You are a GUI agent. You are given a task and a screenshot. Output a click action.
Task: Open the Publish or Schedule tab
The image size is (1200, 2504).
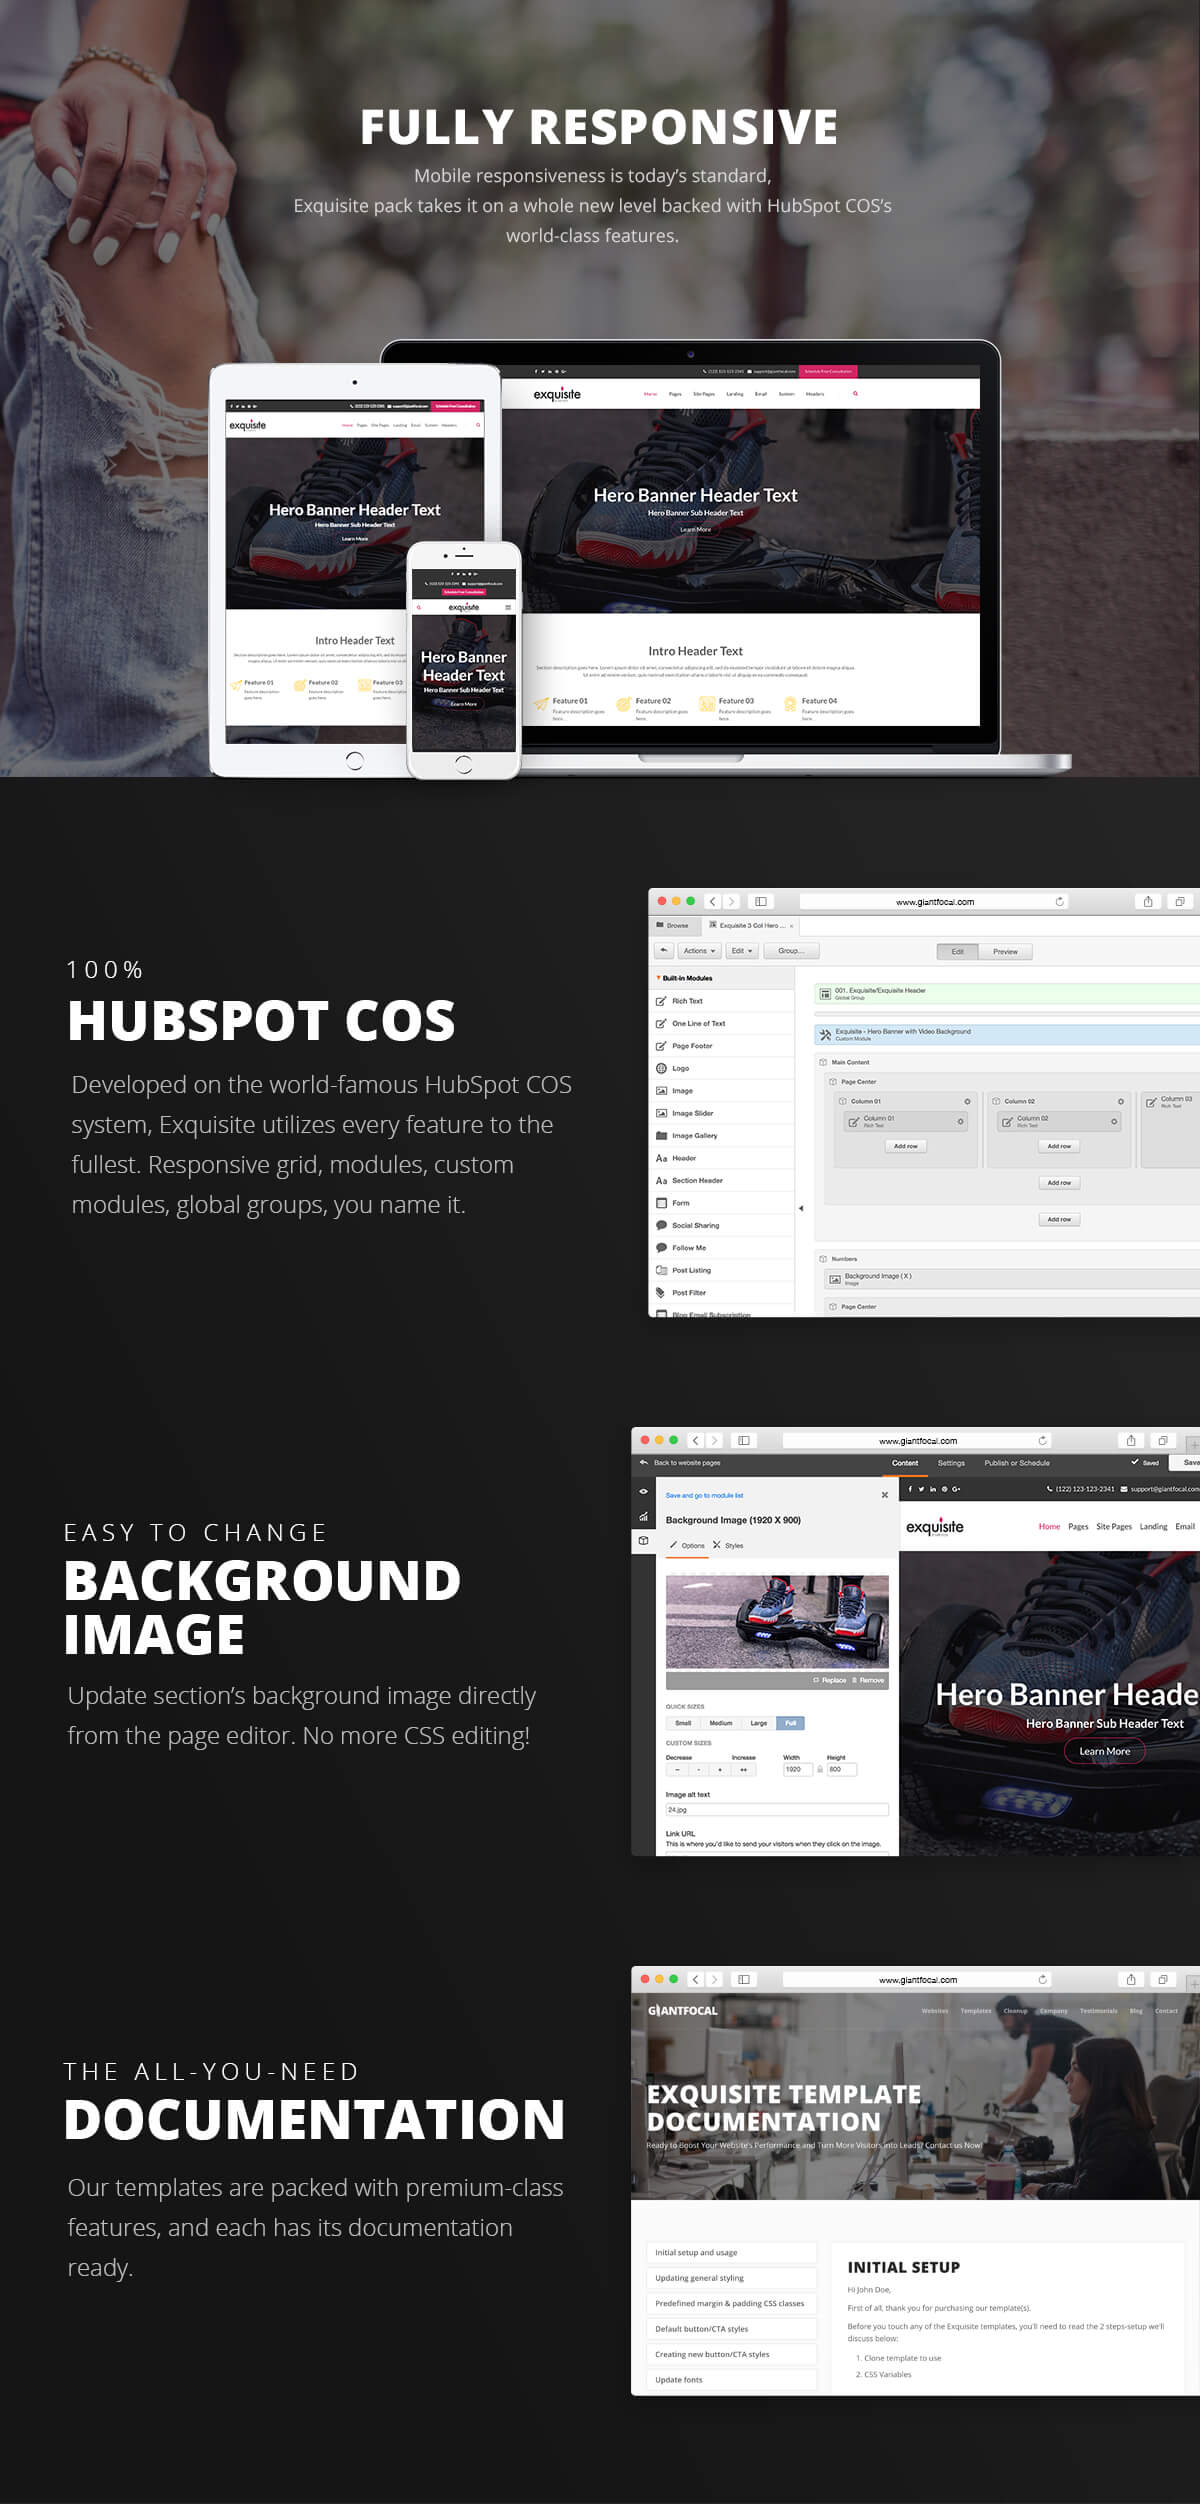1017,1463
